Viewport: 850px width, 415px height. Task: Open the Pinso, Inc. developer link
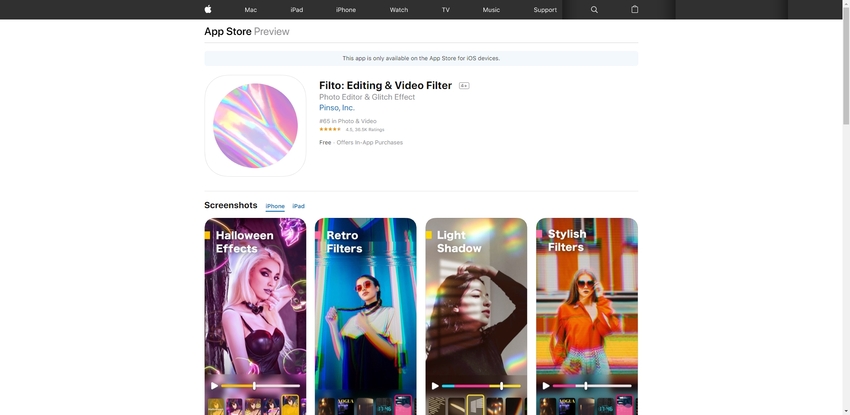pos(337,108)
